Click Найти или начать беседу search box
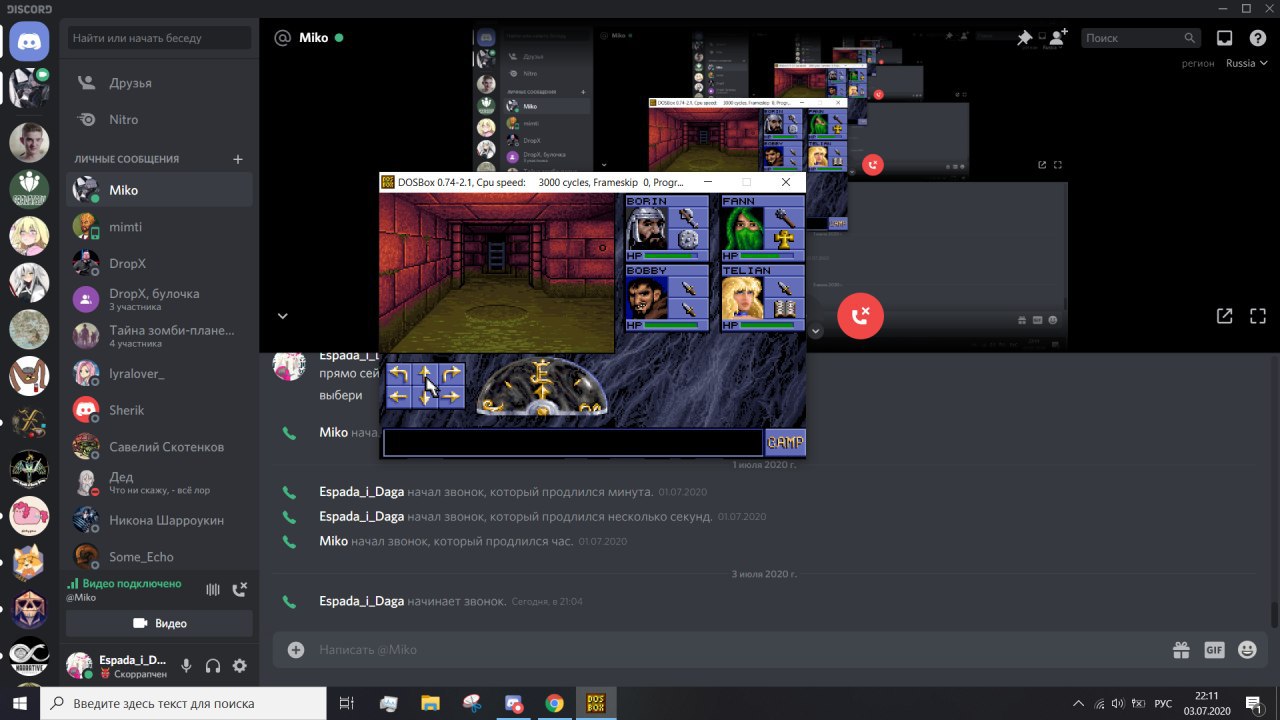This screenshot has width=1280, height=720. pos(159,38)
